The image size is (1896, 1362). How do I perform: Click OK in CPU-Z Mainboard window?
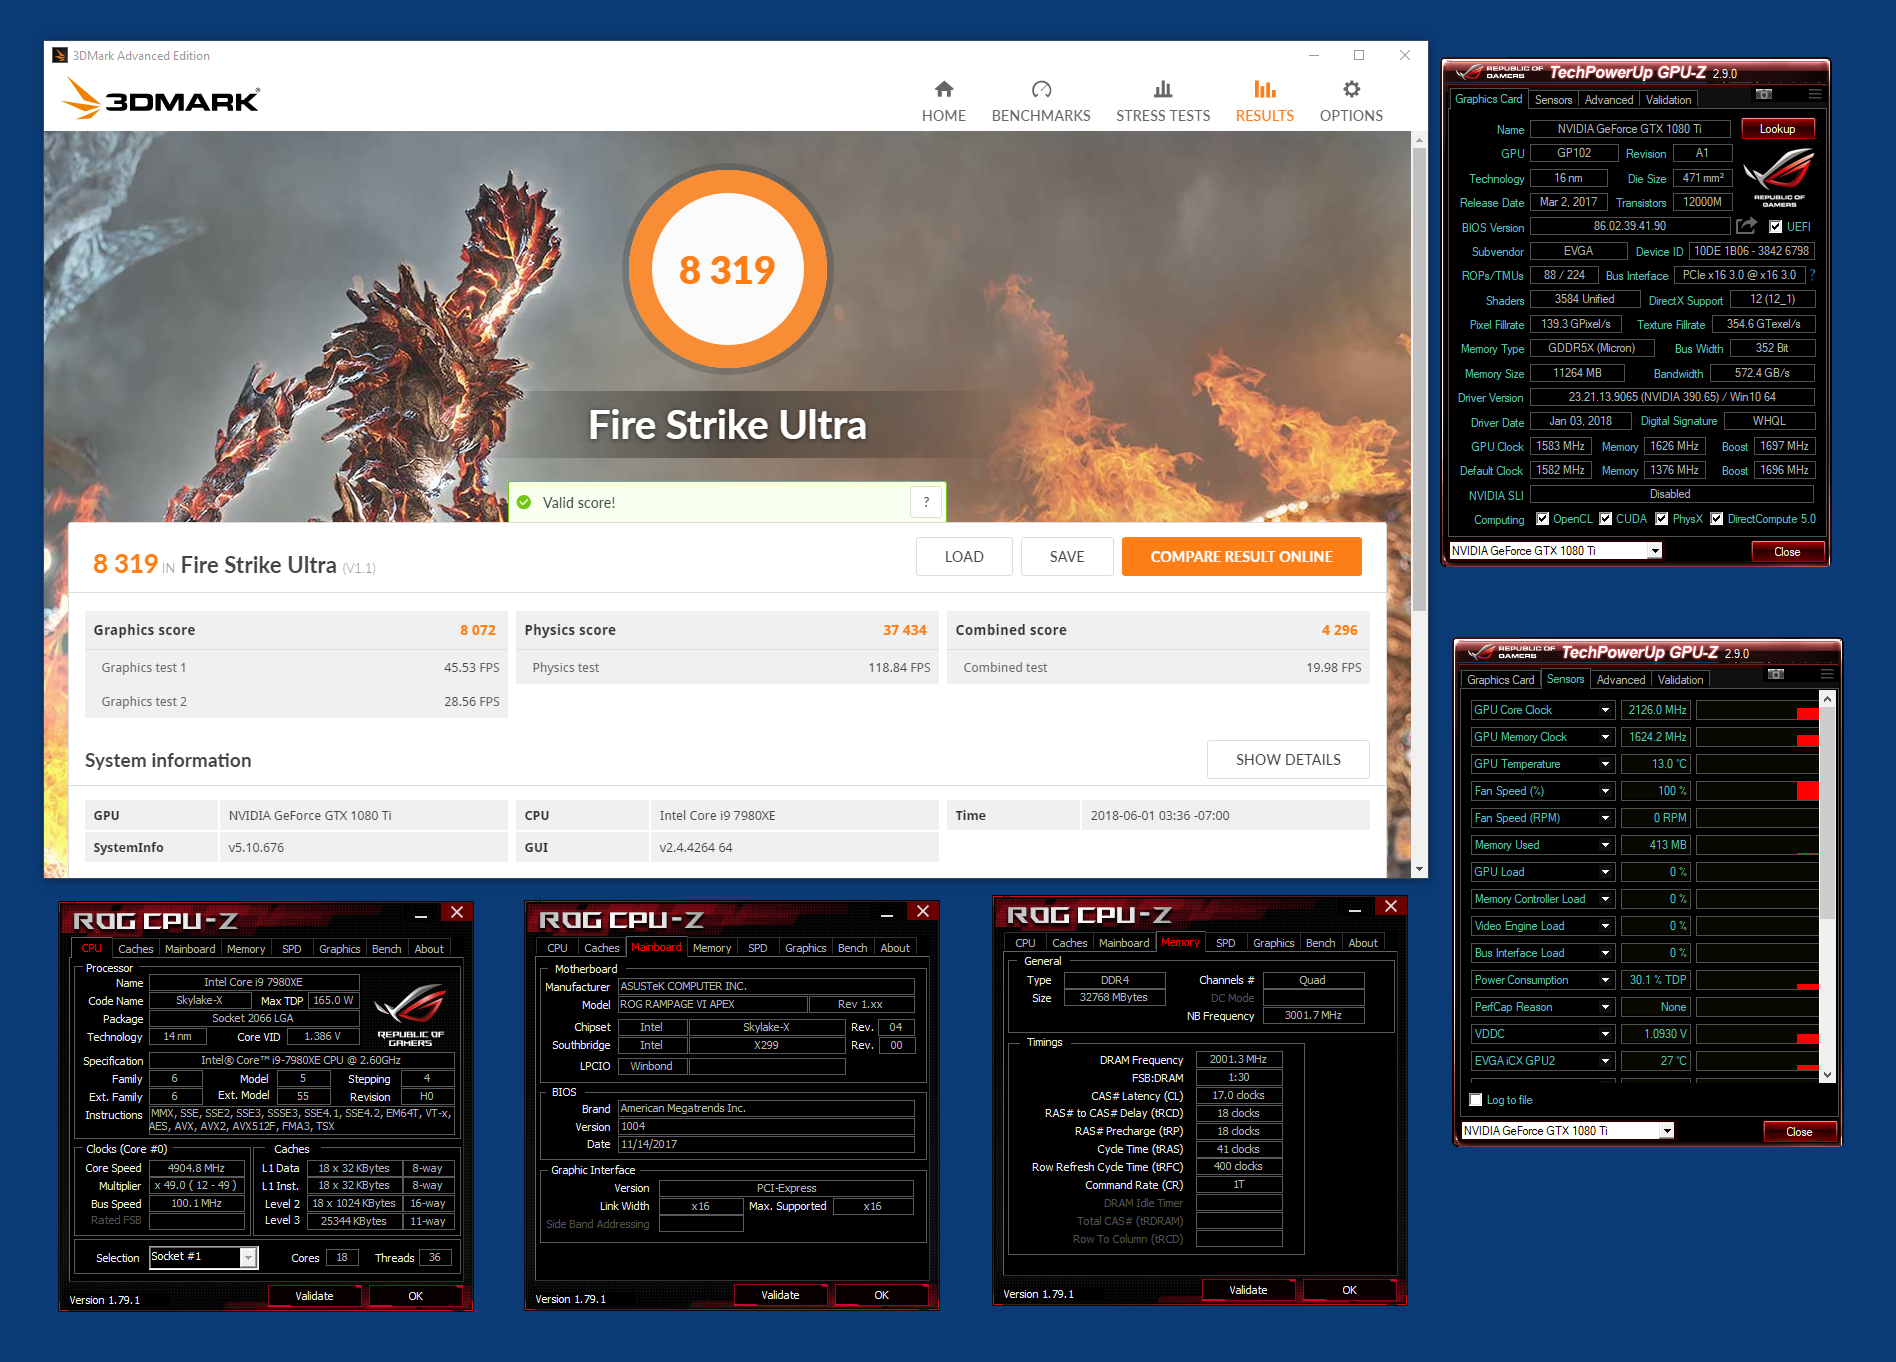[x=881, y=1295]
